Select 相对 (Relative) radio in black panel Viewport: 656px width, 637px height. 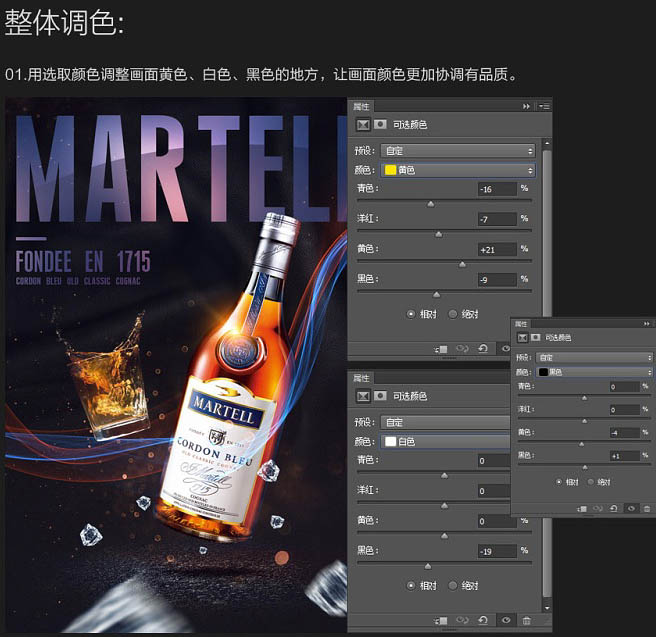click(x=559, y=482)
